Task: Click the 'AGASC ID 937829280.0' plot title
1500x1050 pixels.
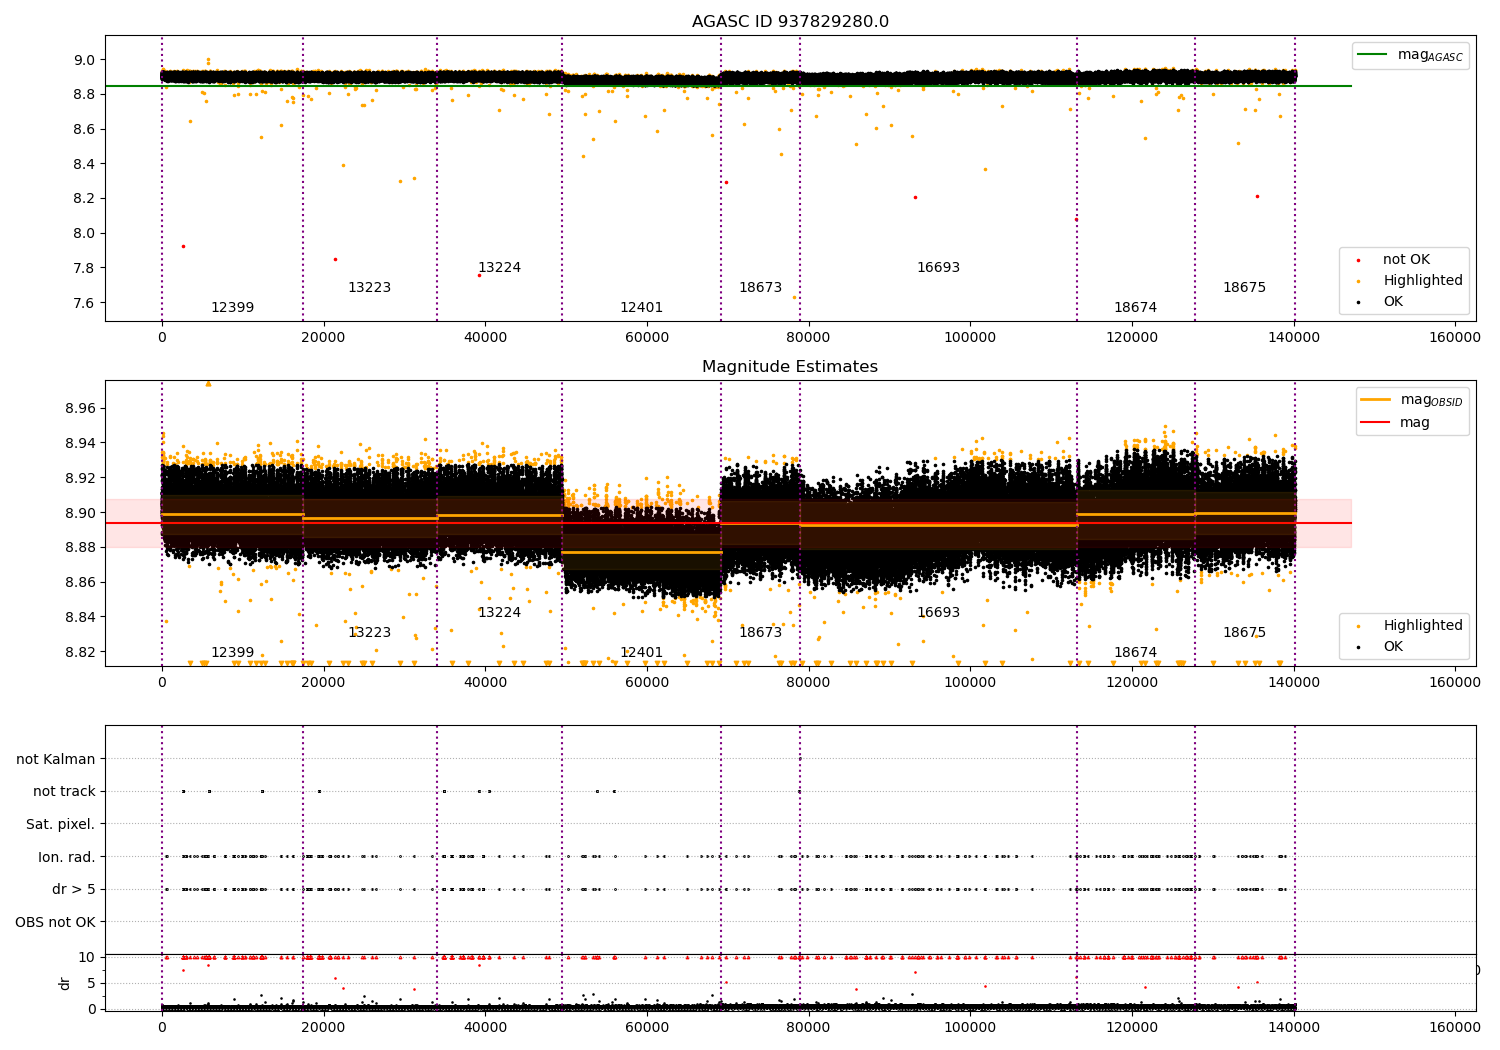Action: click(790, 22)
